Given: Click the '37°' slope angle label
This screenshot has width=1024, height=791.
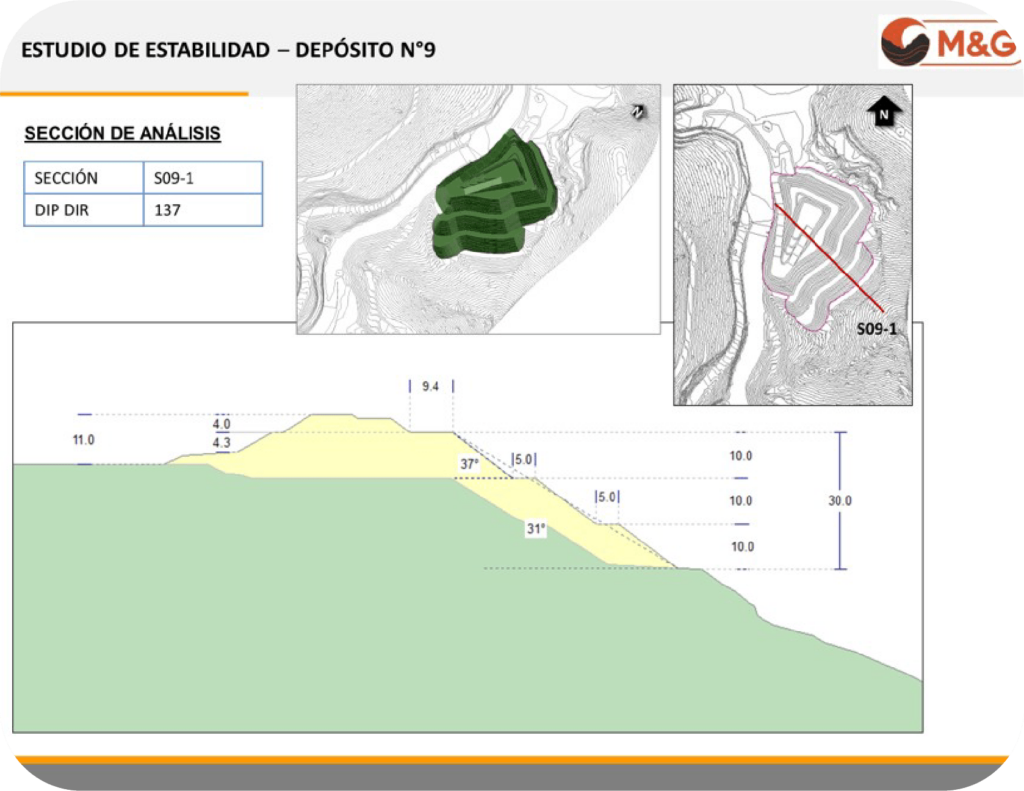Looking at the screenshot, I should coord(470,464).
